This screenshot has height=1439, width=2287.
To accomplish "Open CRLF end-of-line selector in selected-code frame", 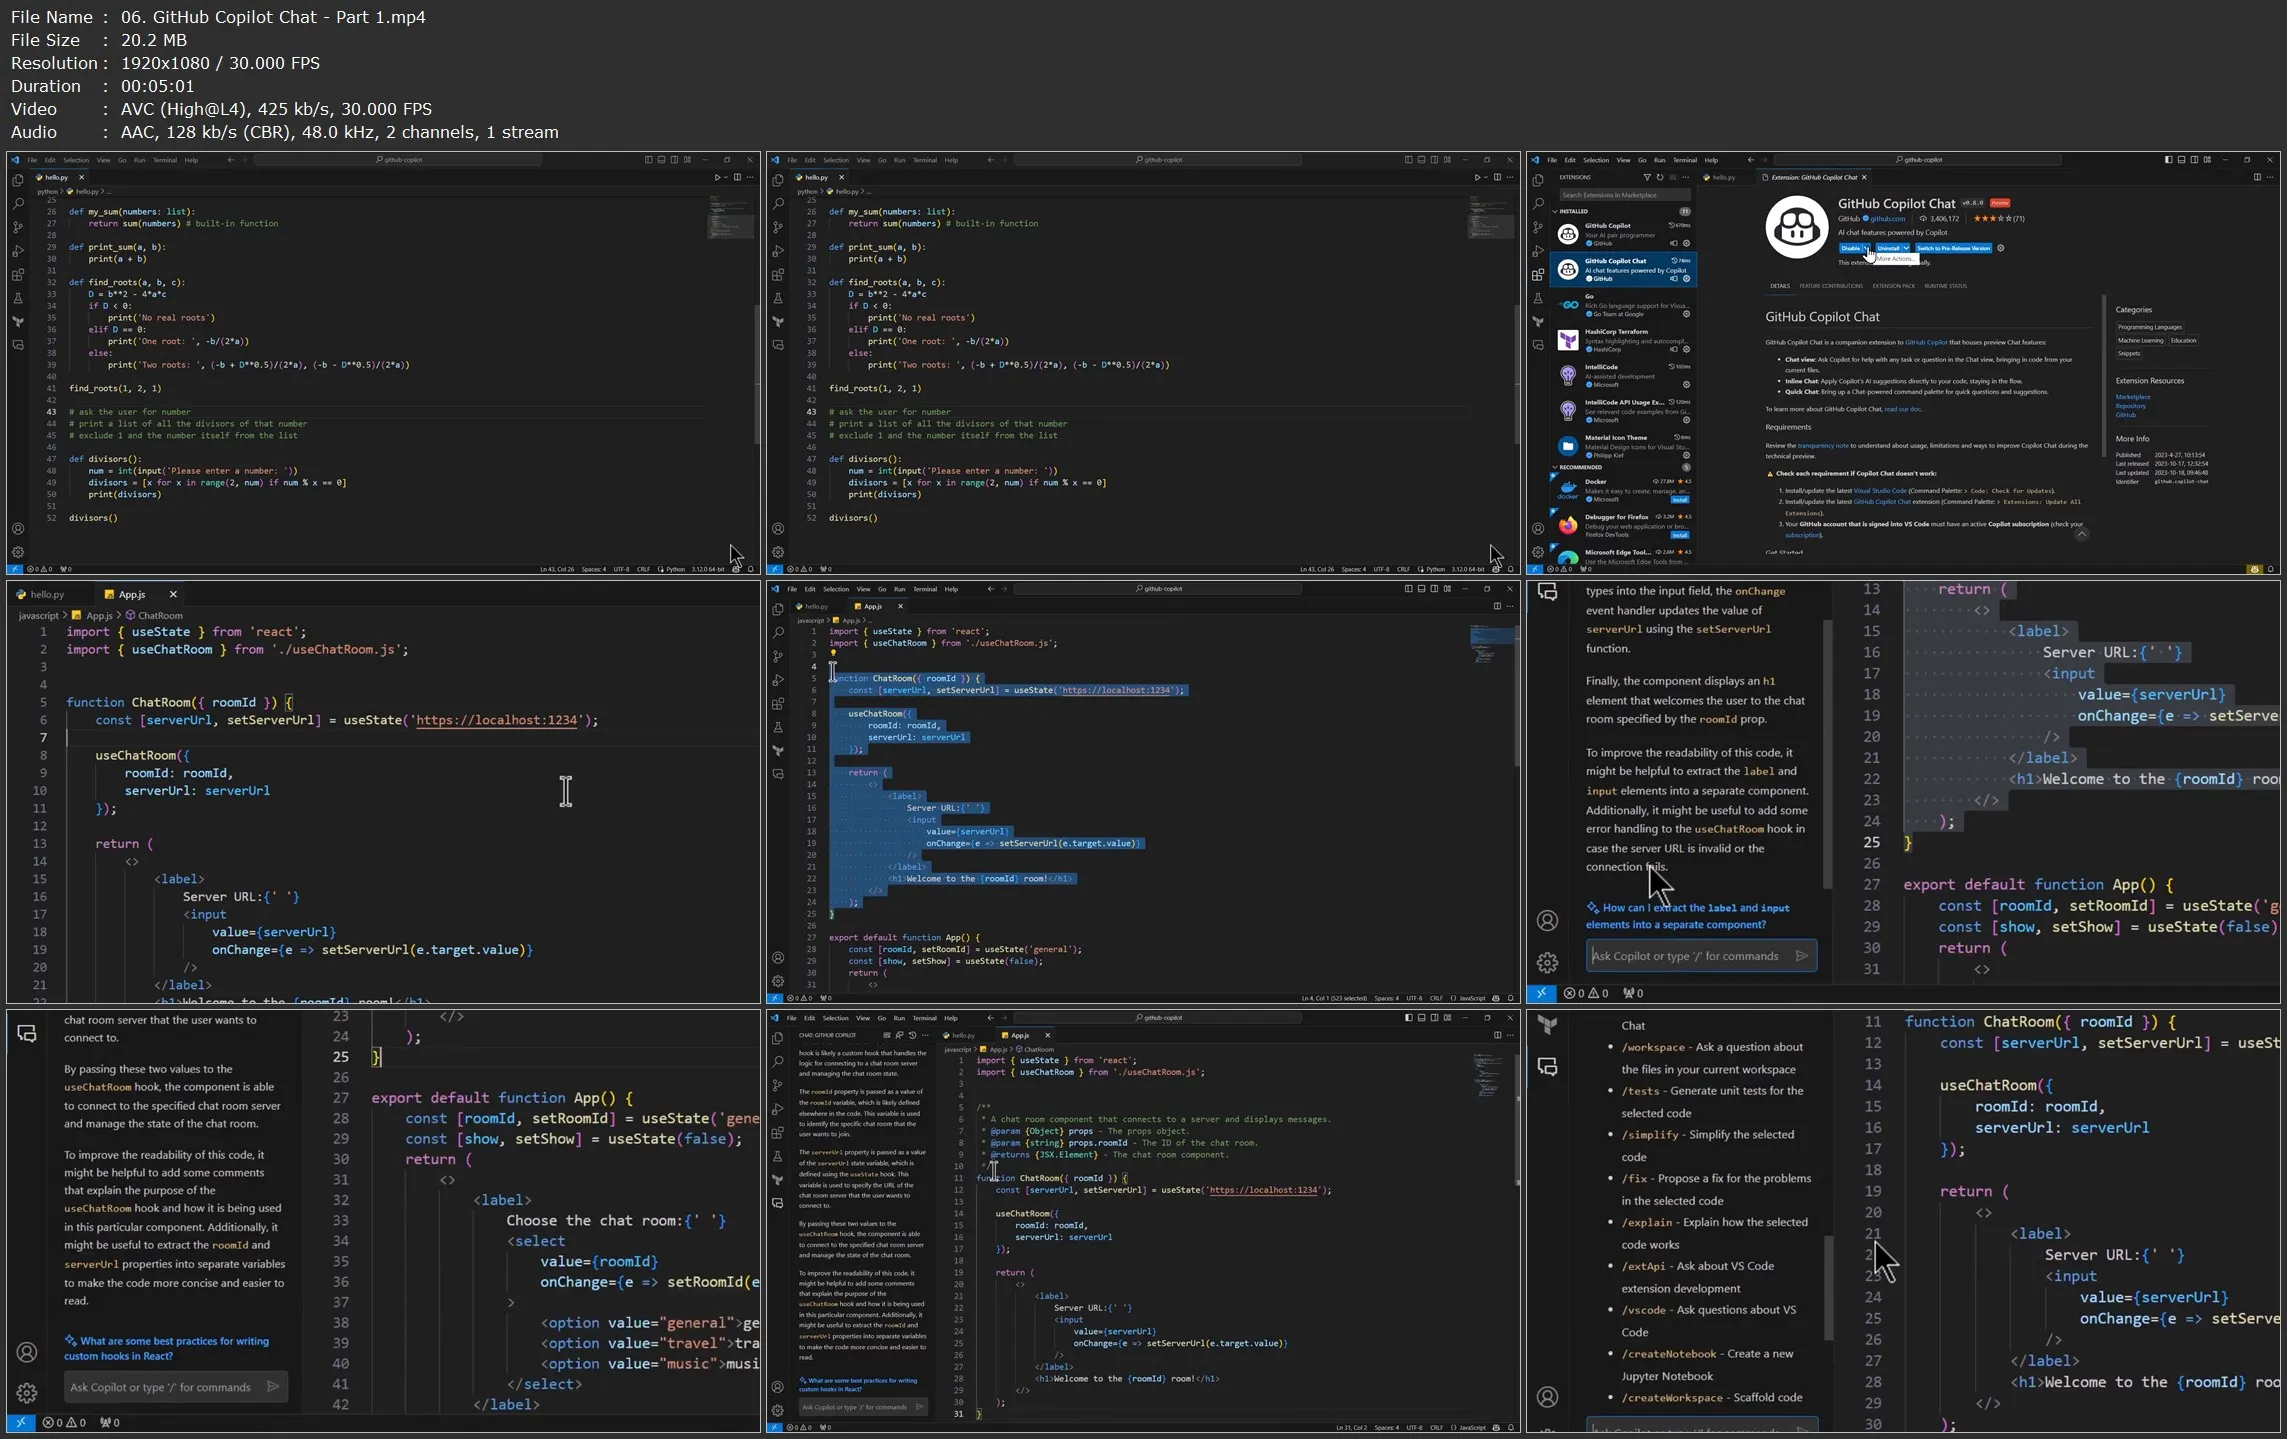I will 1436,998.
